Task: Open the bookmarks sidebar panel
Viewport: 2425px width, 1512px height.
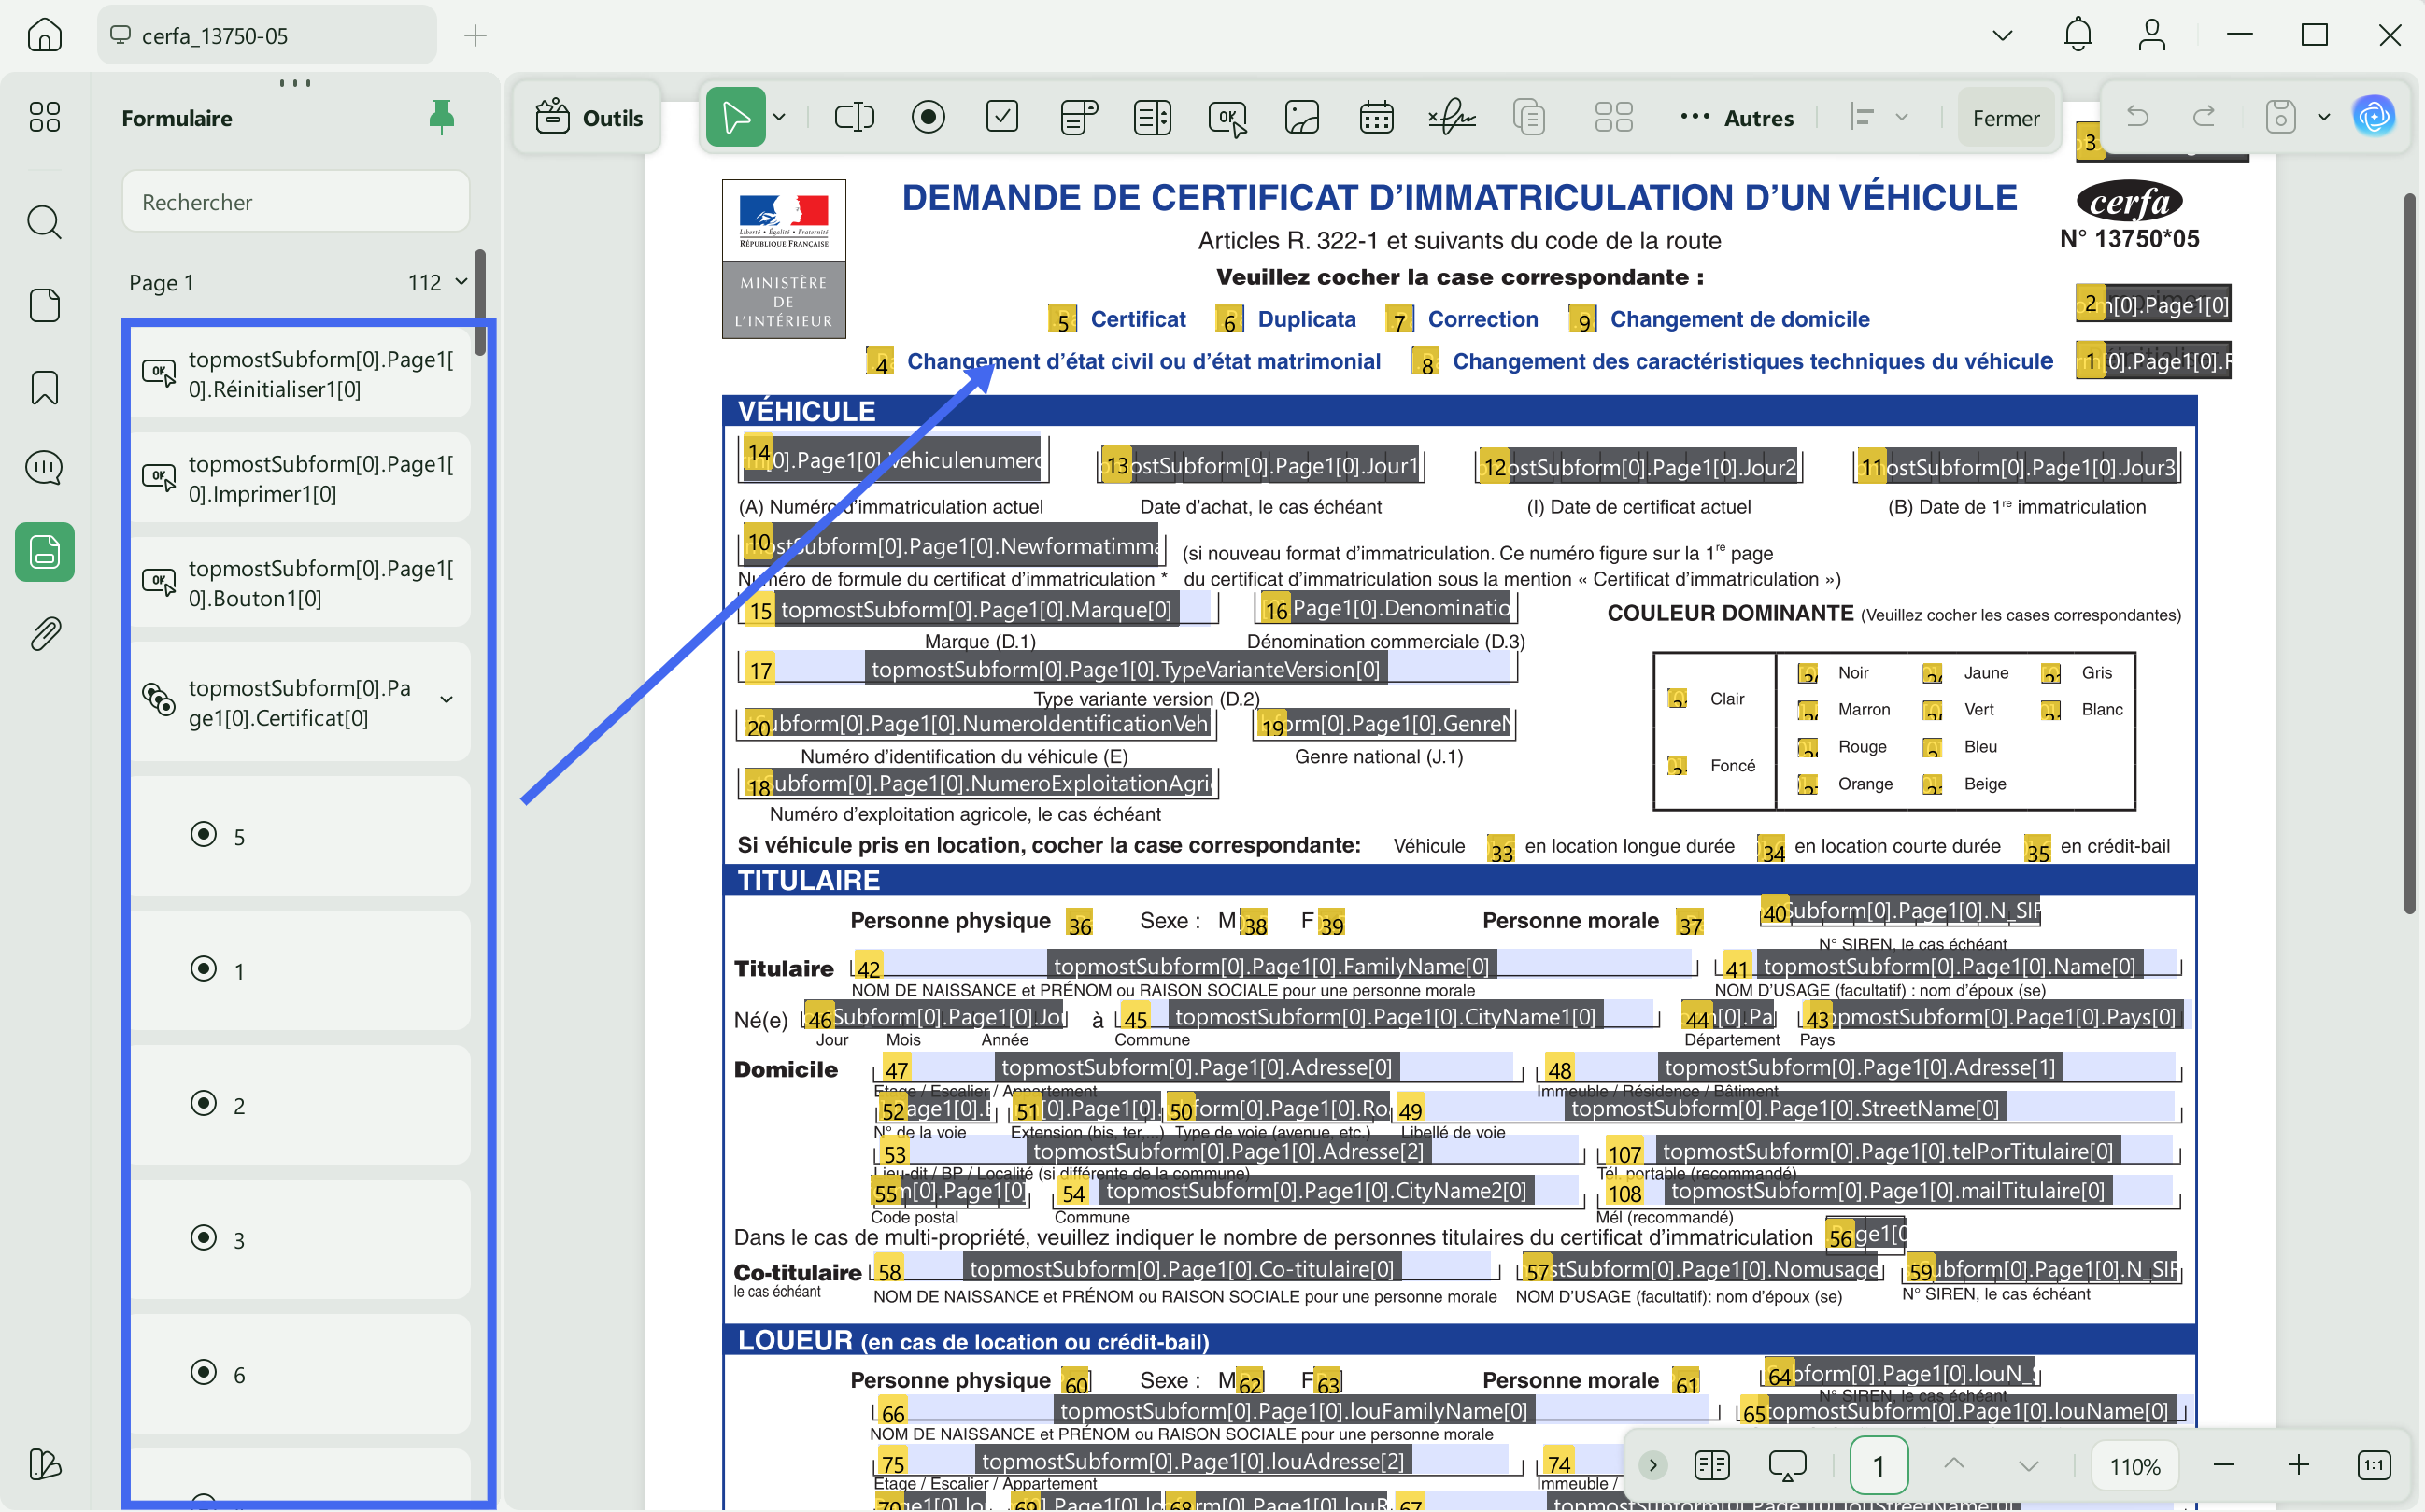Action: [45, 387]
